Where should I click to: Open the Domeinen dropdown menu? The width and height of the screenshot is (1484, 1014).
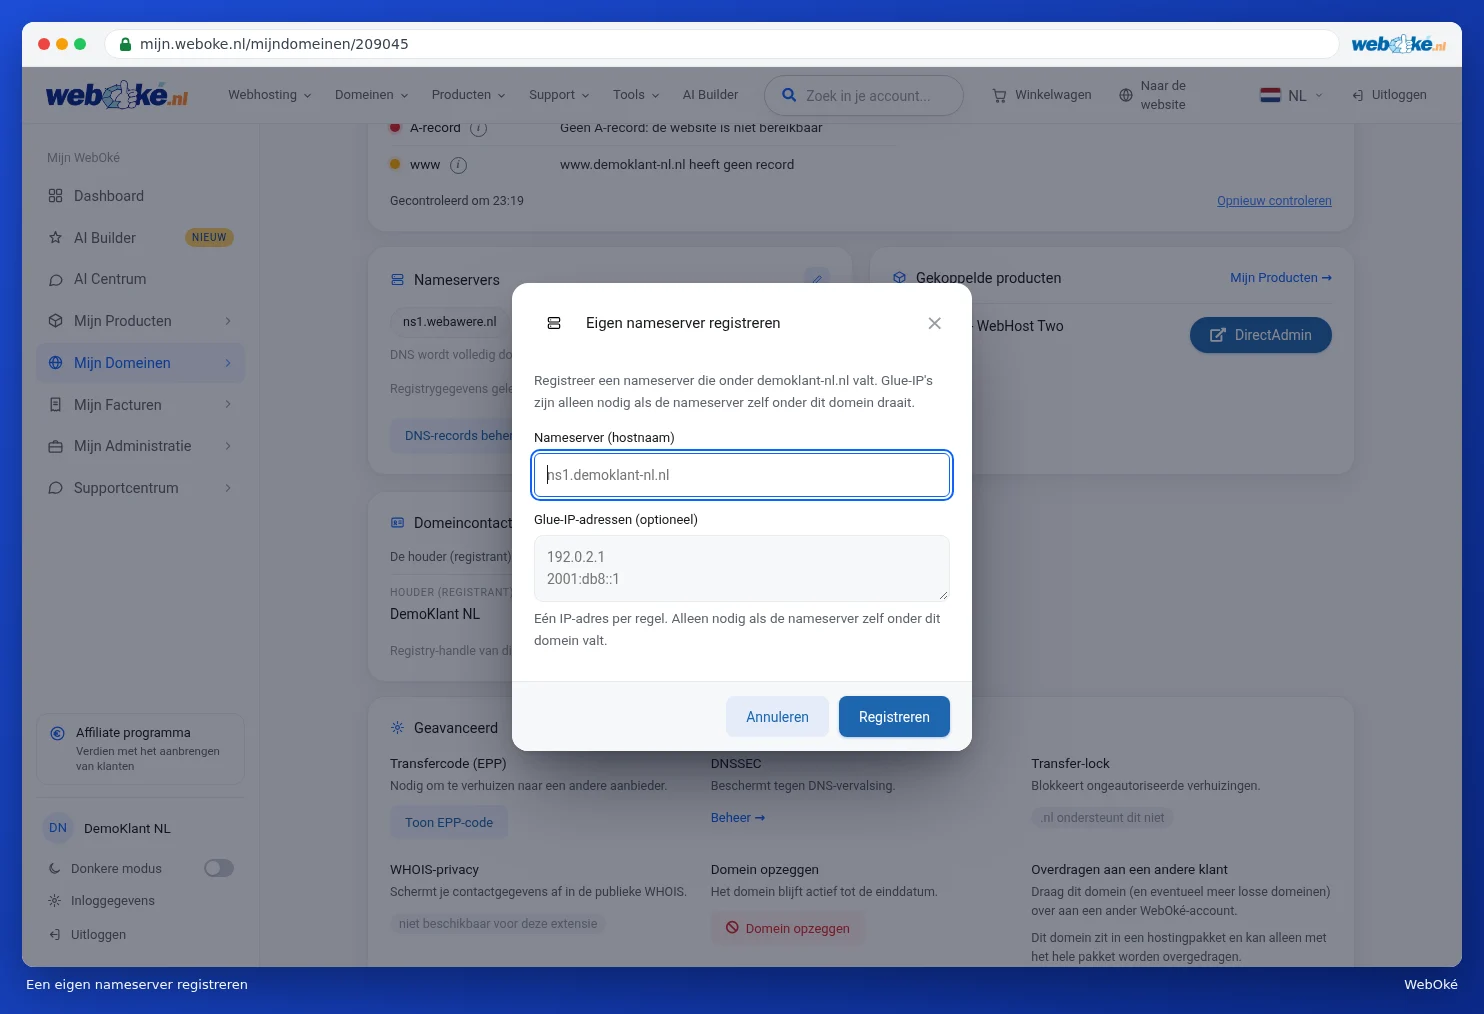[x=371, y=95]
